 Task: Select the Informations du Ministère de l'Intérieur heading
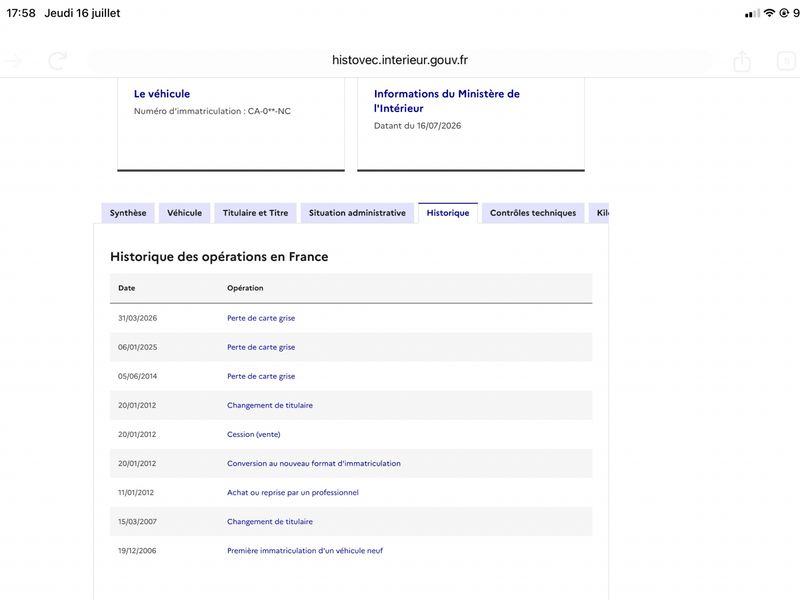(446, 101)
